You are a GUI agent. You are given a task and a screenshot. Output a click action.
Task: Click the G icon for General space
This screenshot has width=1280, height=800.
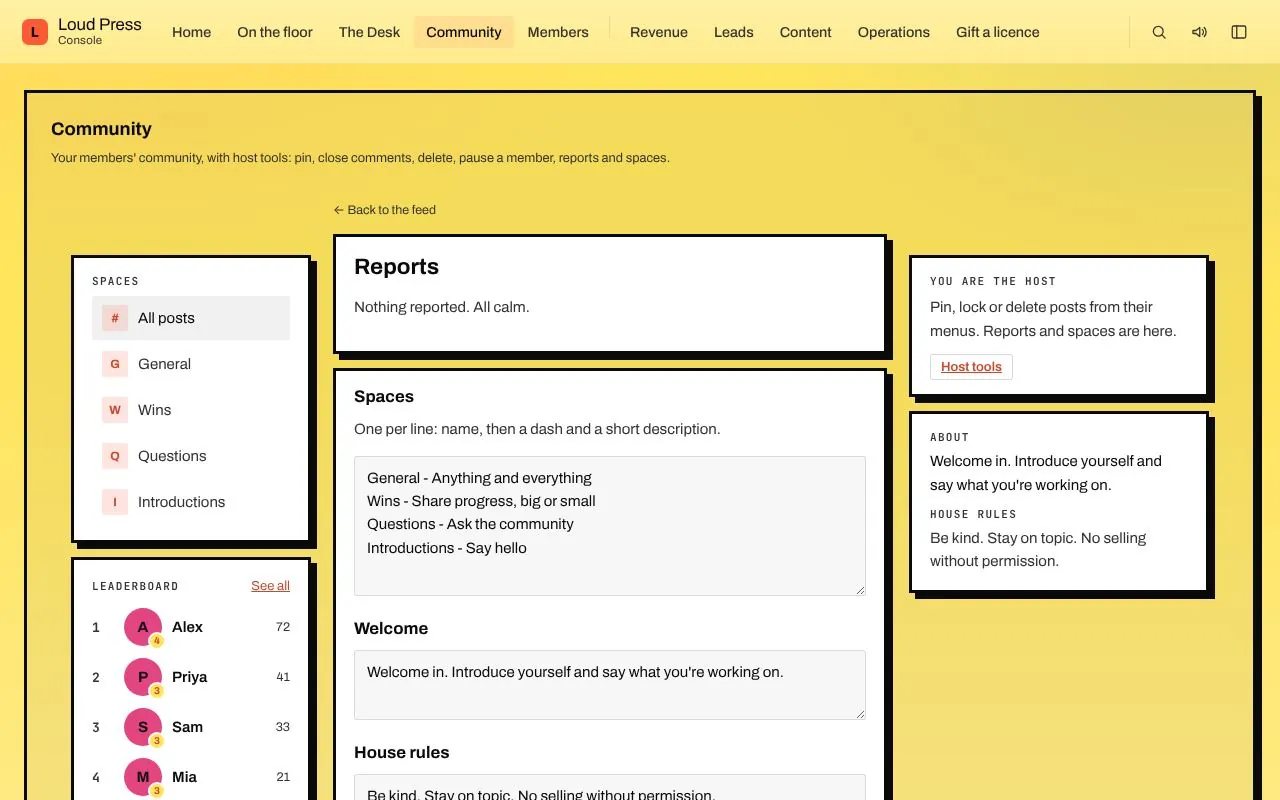tap(115, 364)
